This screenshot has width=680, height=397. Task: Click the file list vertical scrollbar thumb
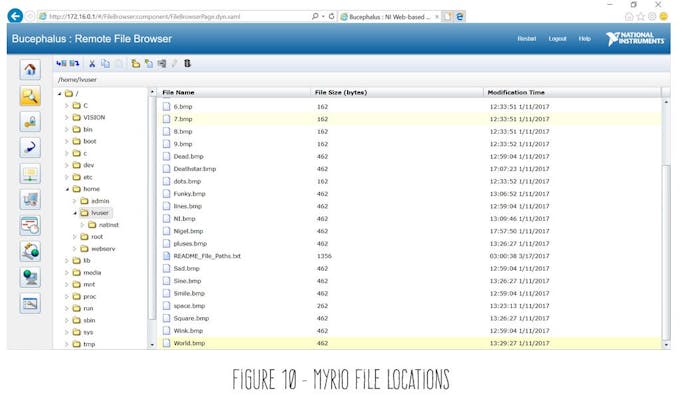pyautogui.click(x=666, y=252)
